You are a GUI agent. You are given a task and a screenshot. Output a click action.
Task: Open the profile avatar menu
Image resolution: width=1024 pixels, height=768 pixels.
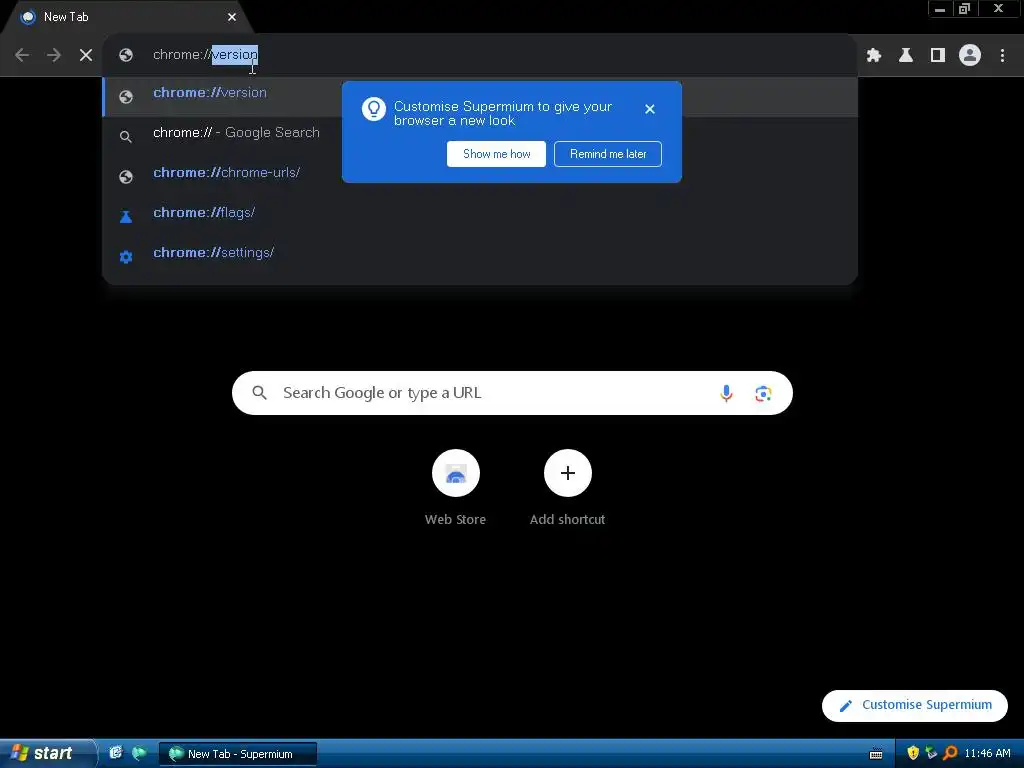pyautogui.click(x=970, y=56)
